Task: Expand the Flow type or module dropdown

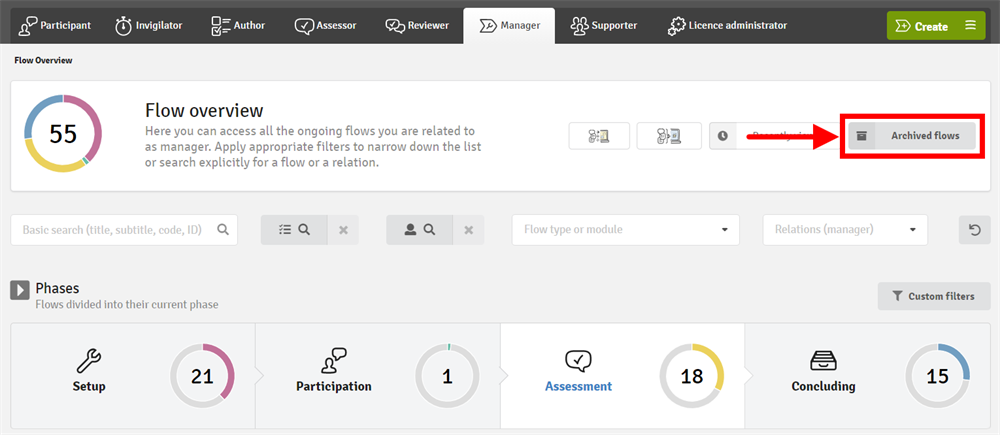Action: 625,229
